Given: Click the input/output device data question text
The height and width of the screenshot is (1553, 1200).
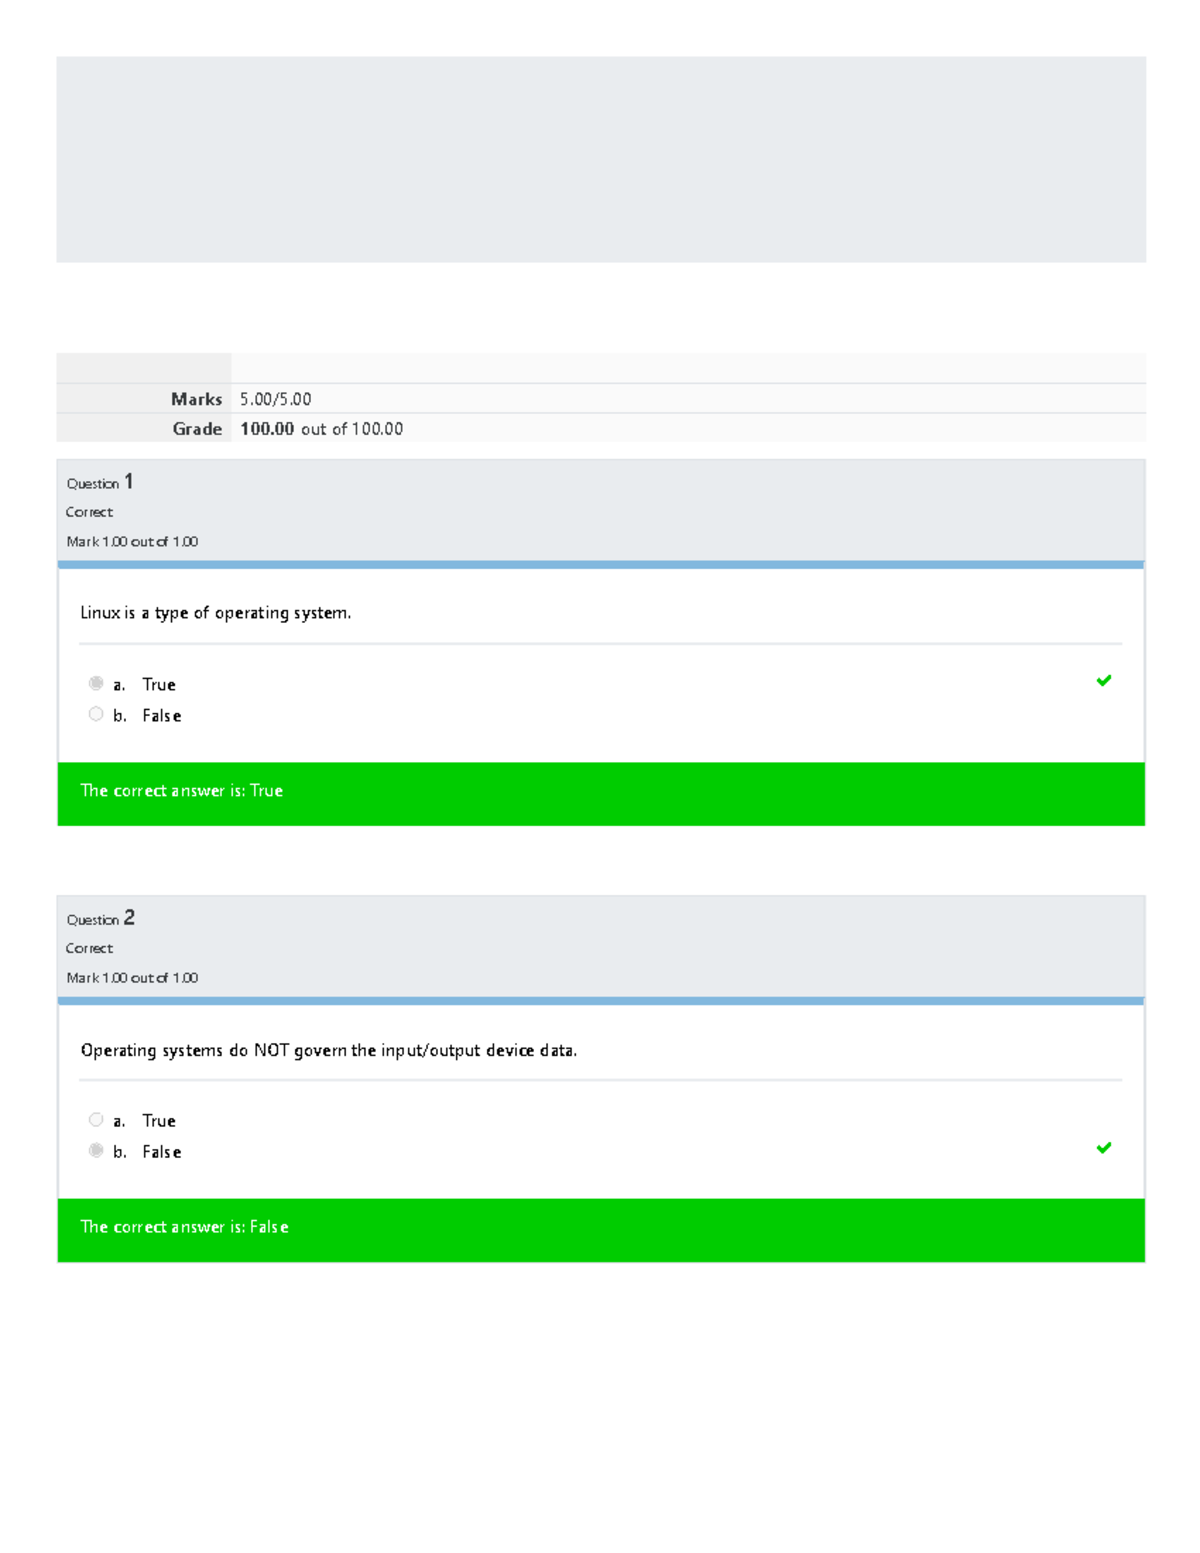Looking at the screenshot, I should point(328,1050).
